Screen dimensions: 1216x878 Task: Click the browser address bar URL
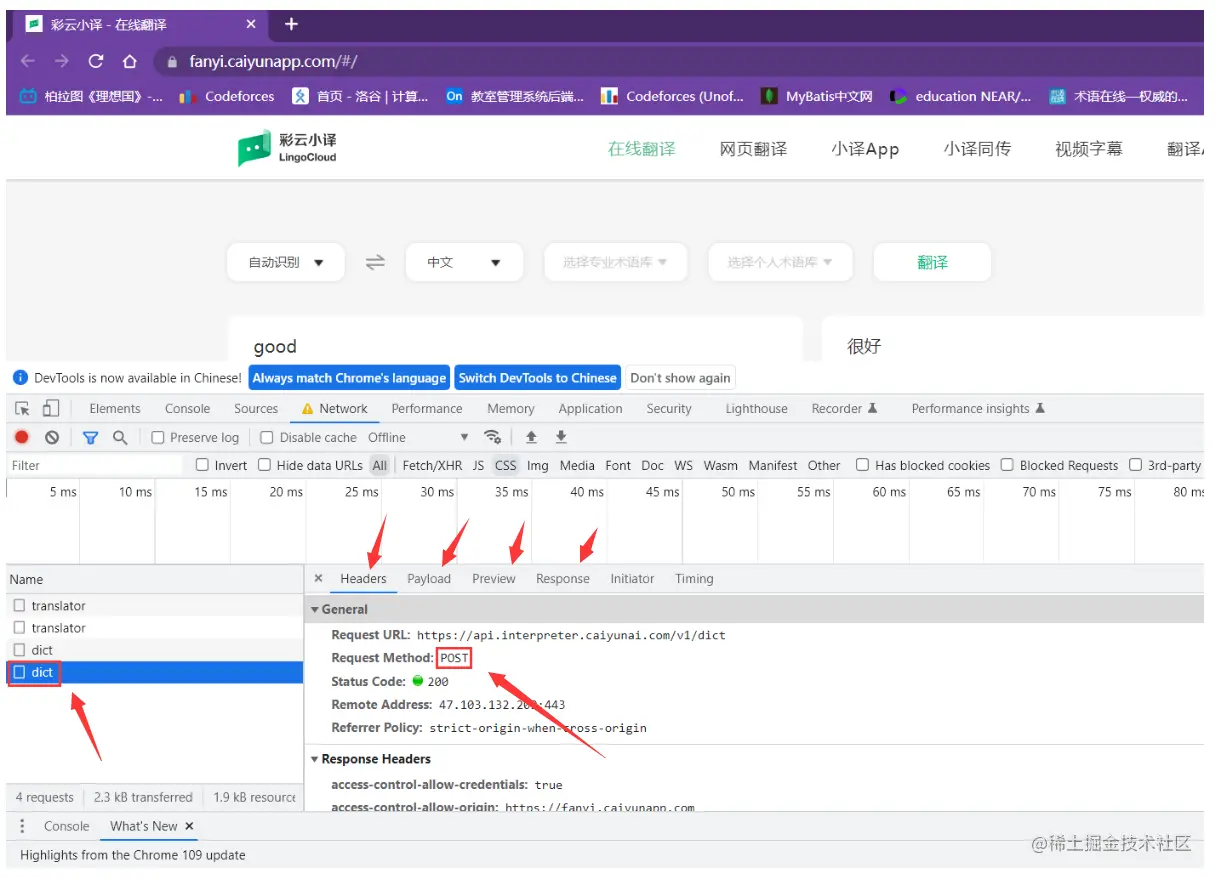click(x=274, y=61)
